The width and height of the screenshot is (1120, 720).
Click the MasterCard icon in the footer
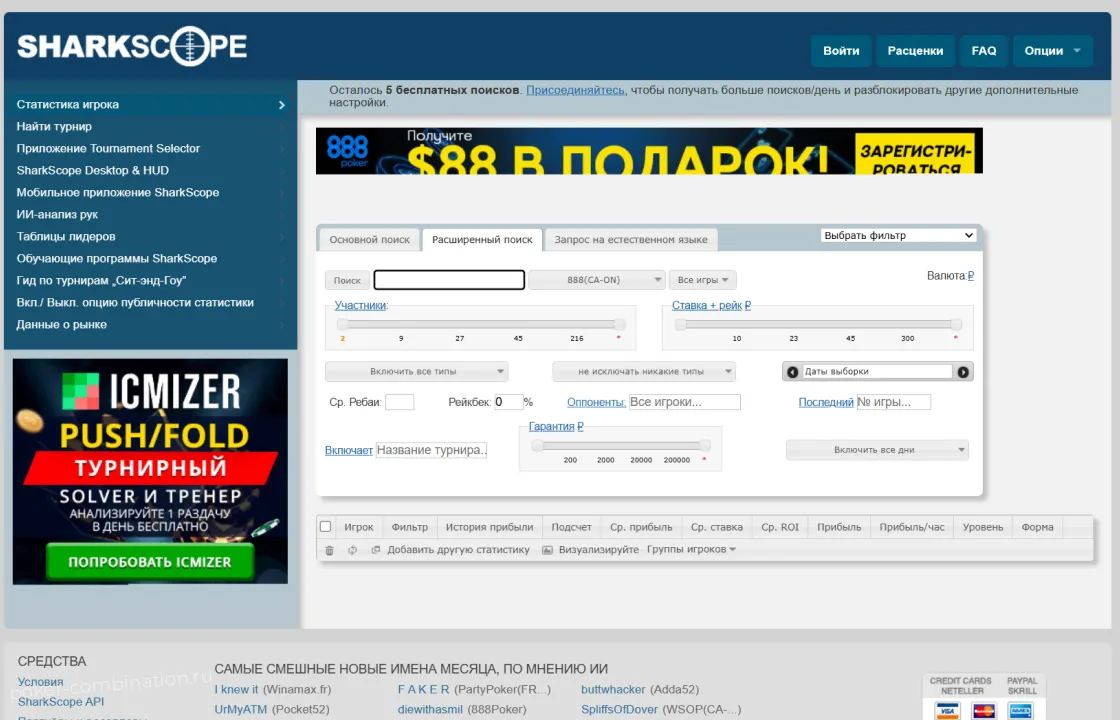coord(984,711)
